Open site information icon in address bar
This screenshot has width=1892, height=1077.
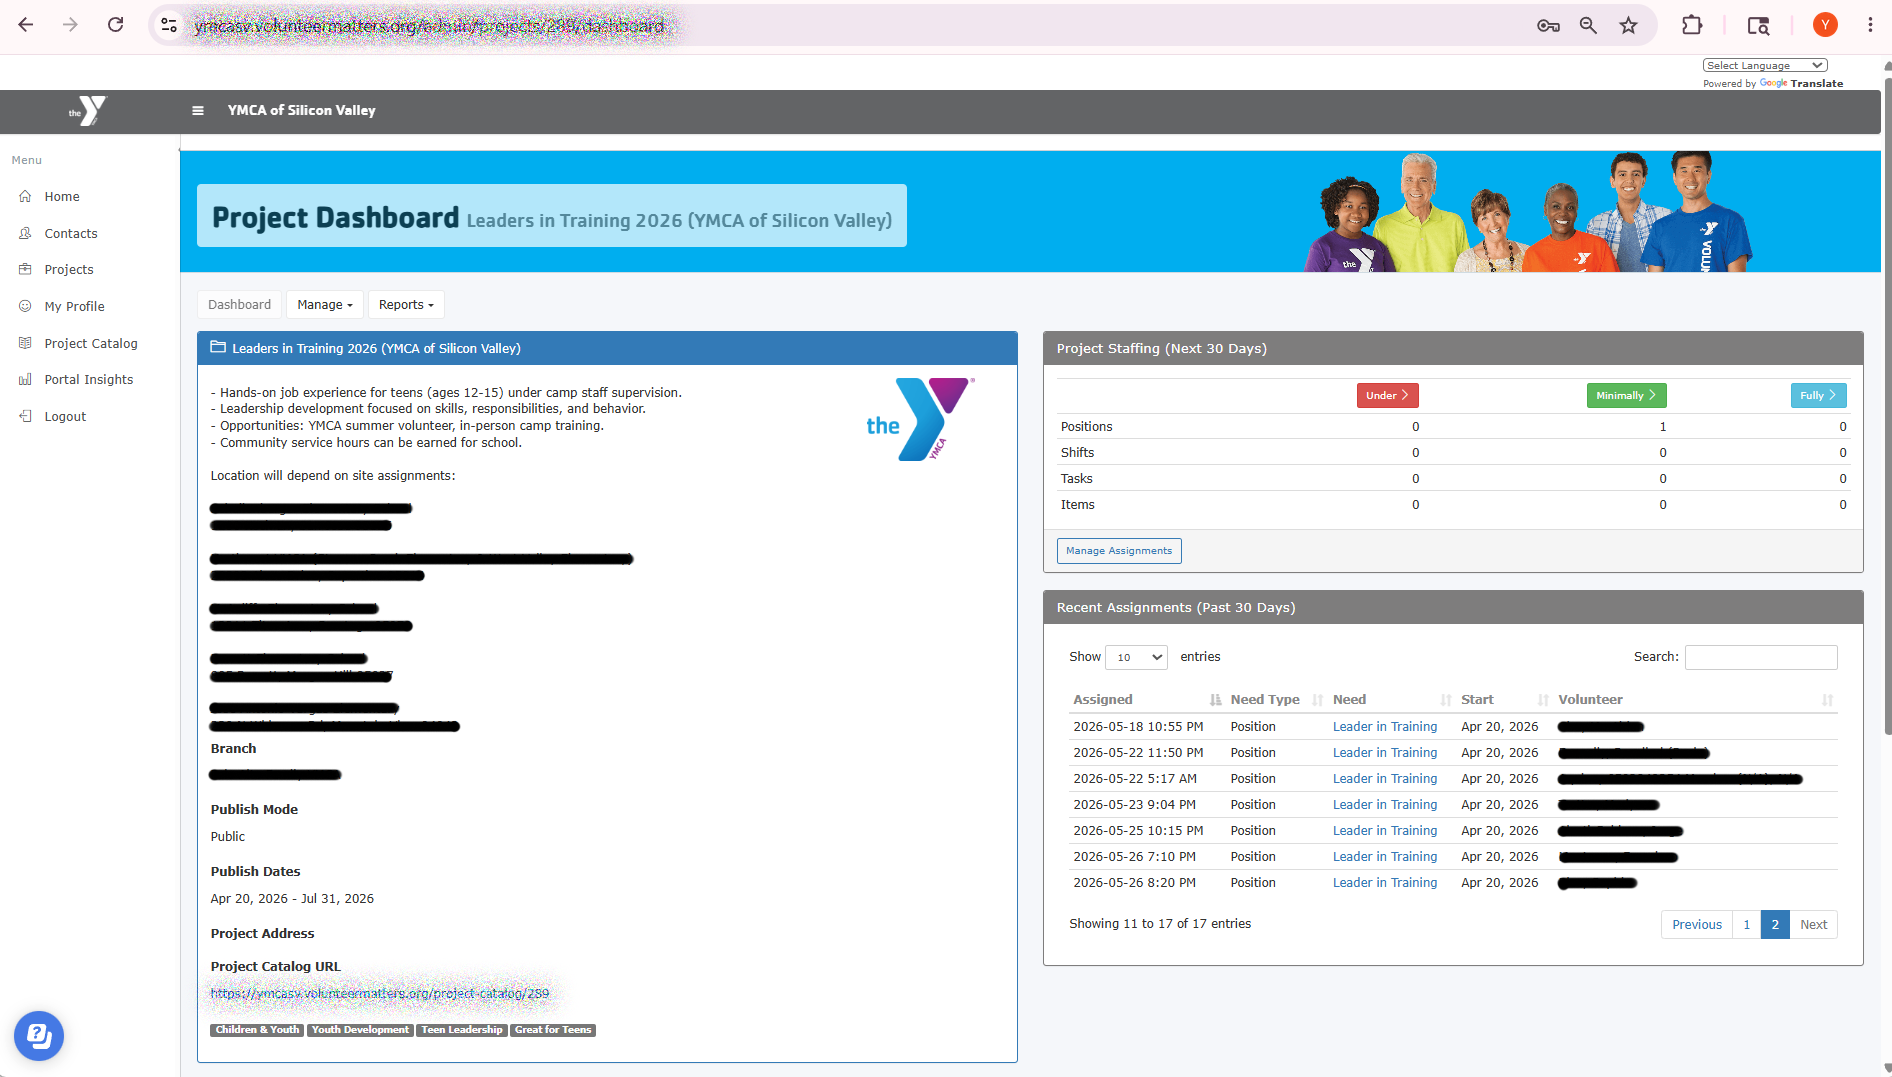(170, 25)
